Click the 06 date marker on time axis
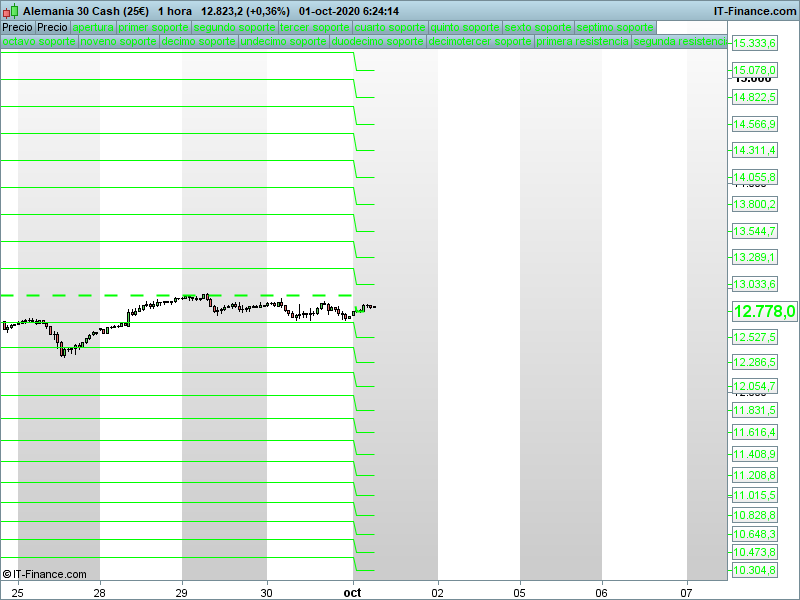The width and height of the screenshot is (800, 600). coord(602,593)
